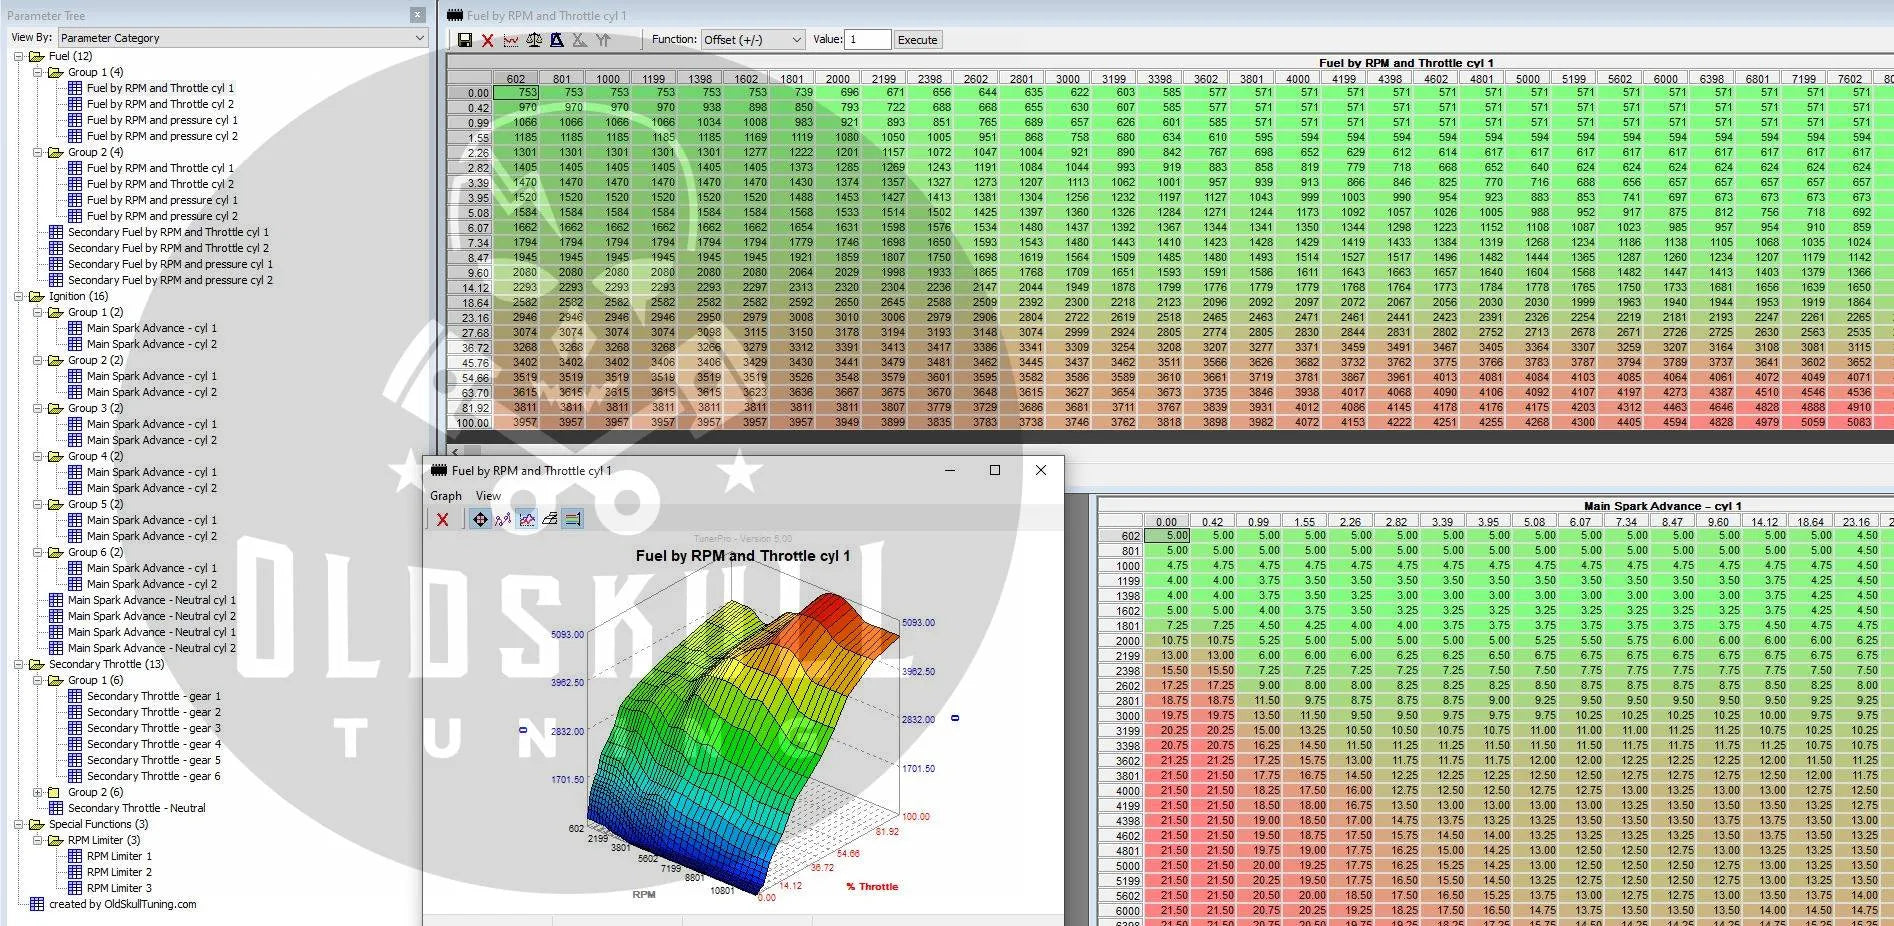The height and width of the screenshot is (926, 1894).
Task: Select RPM Limiter 1 in parameter tree
Action: tap(119, 856)
